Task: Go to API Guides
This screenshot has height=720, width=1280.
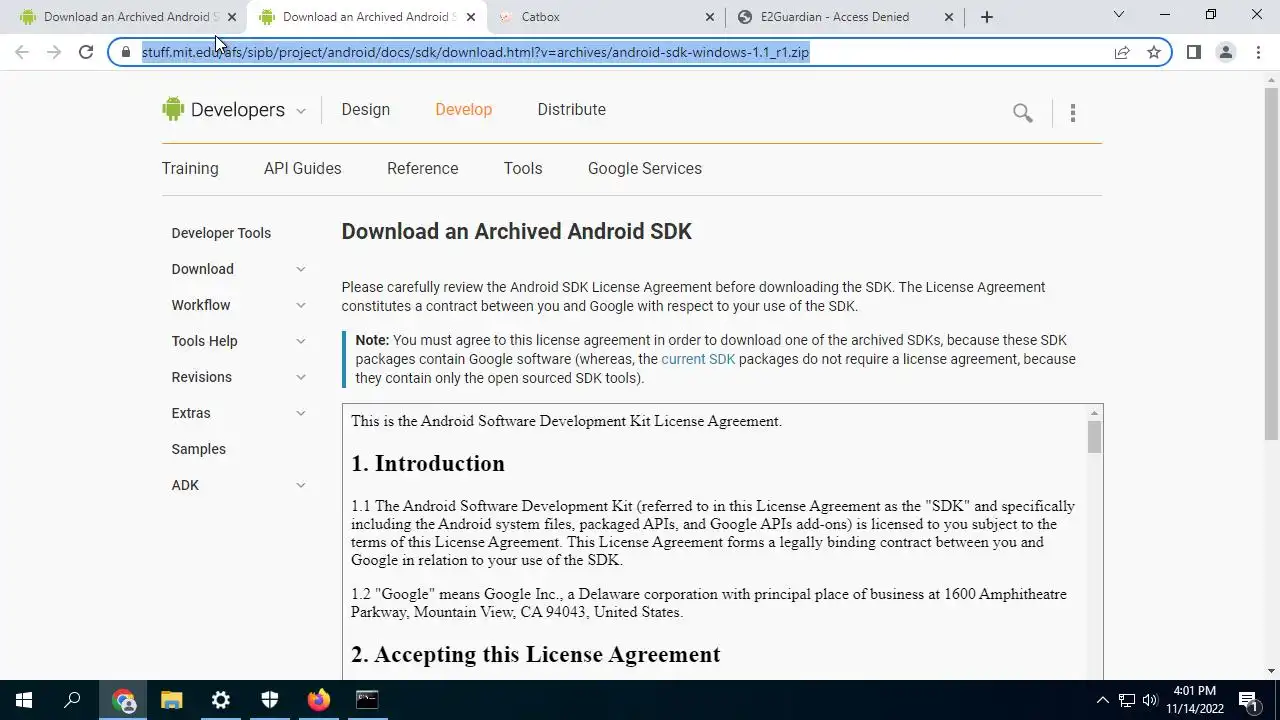Action: pos(303,169)
